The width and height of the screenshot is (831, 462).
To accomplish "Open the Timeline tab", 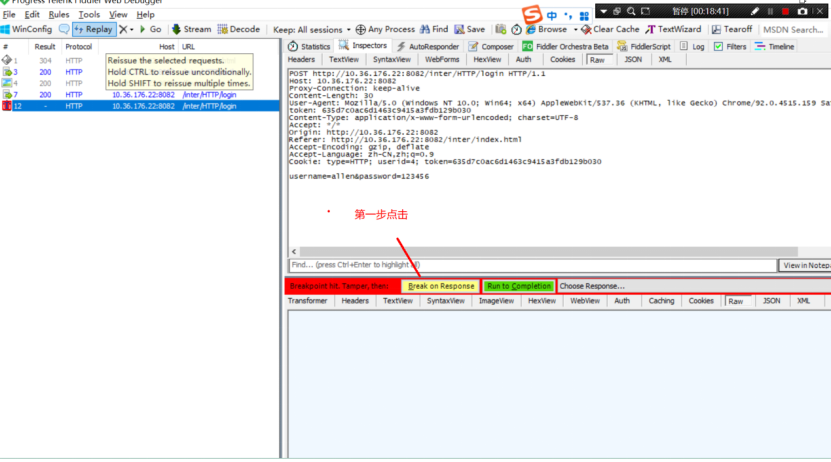I will point(775,47).
